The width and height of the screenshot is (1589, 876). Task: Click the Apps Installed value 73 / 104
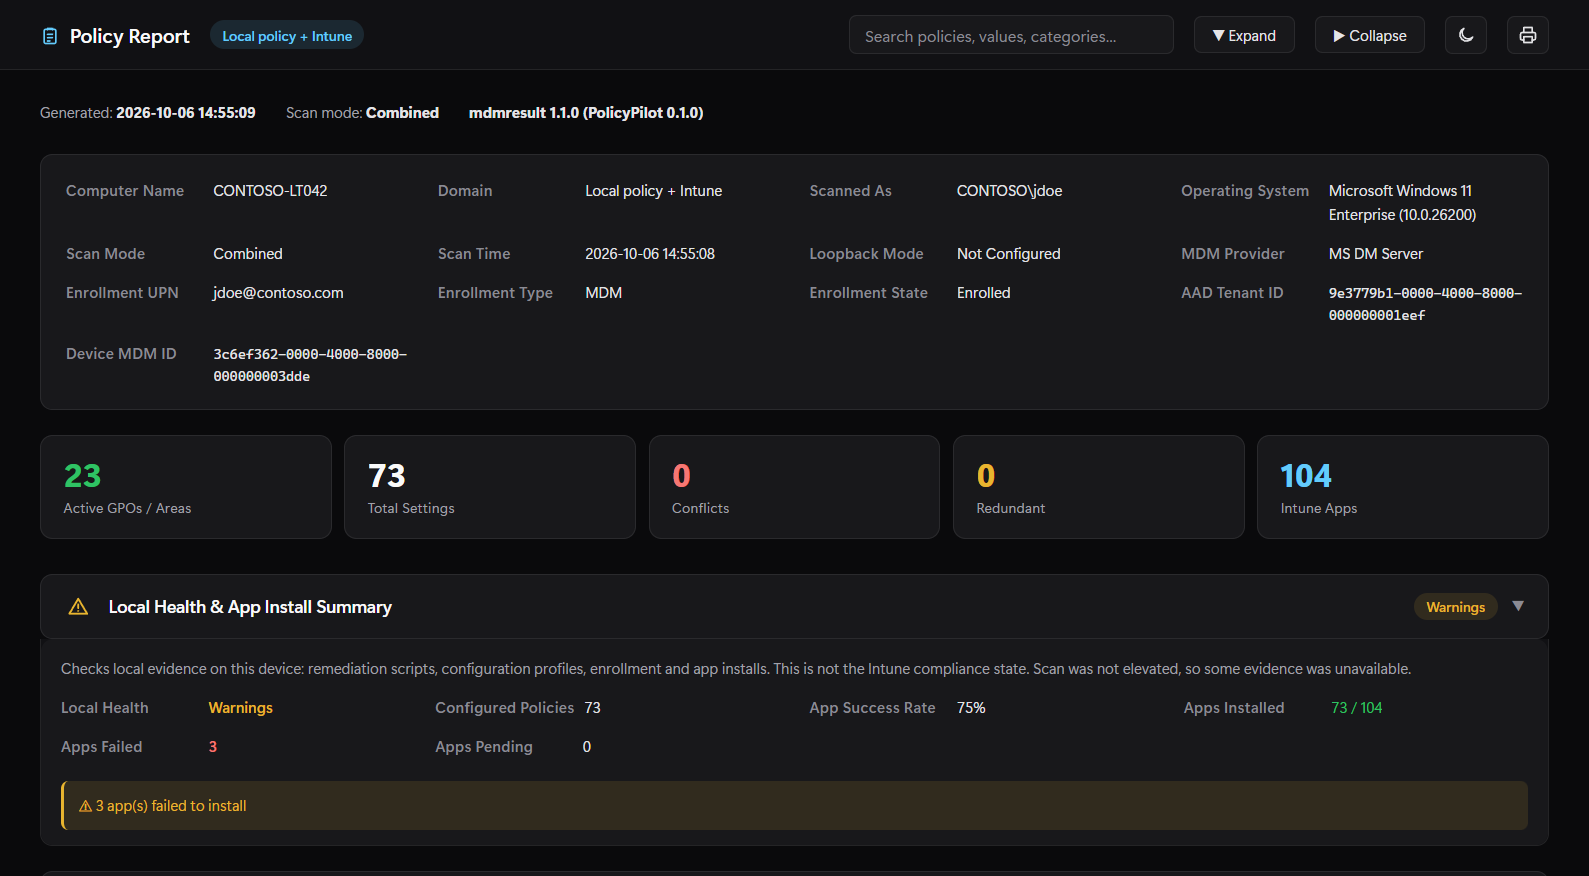pos(1356,708)
